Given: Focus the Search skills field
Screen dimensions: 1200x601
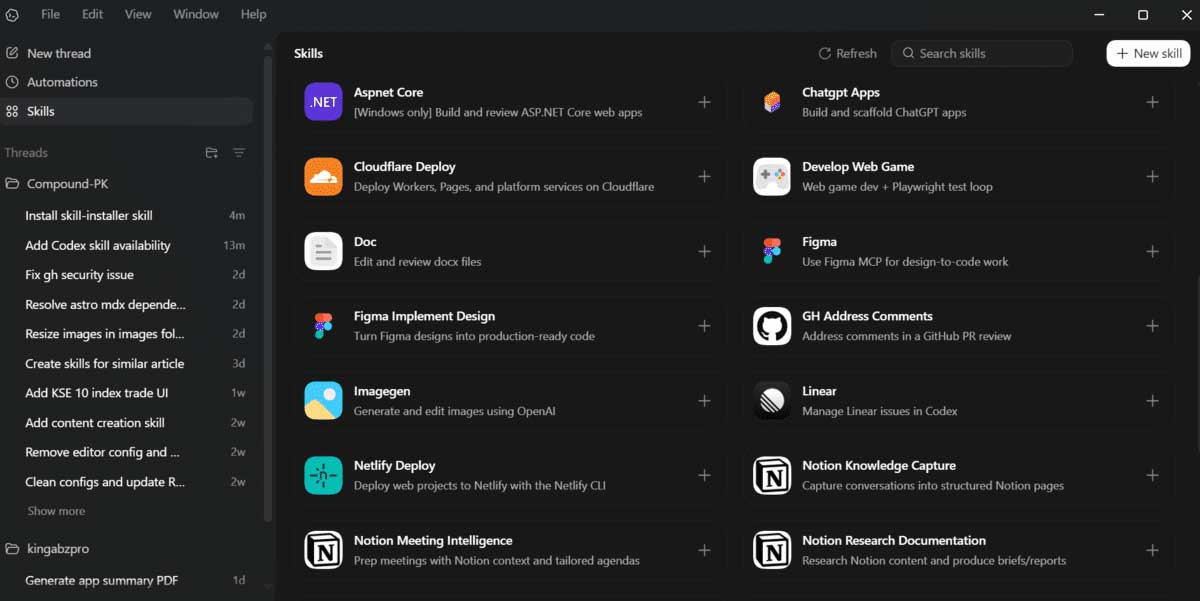Looking at the screenshot, I should coord(982,53).
